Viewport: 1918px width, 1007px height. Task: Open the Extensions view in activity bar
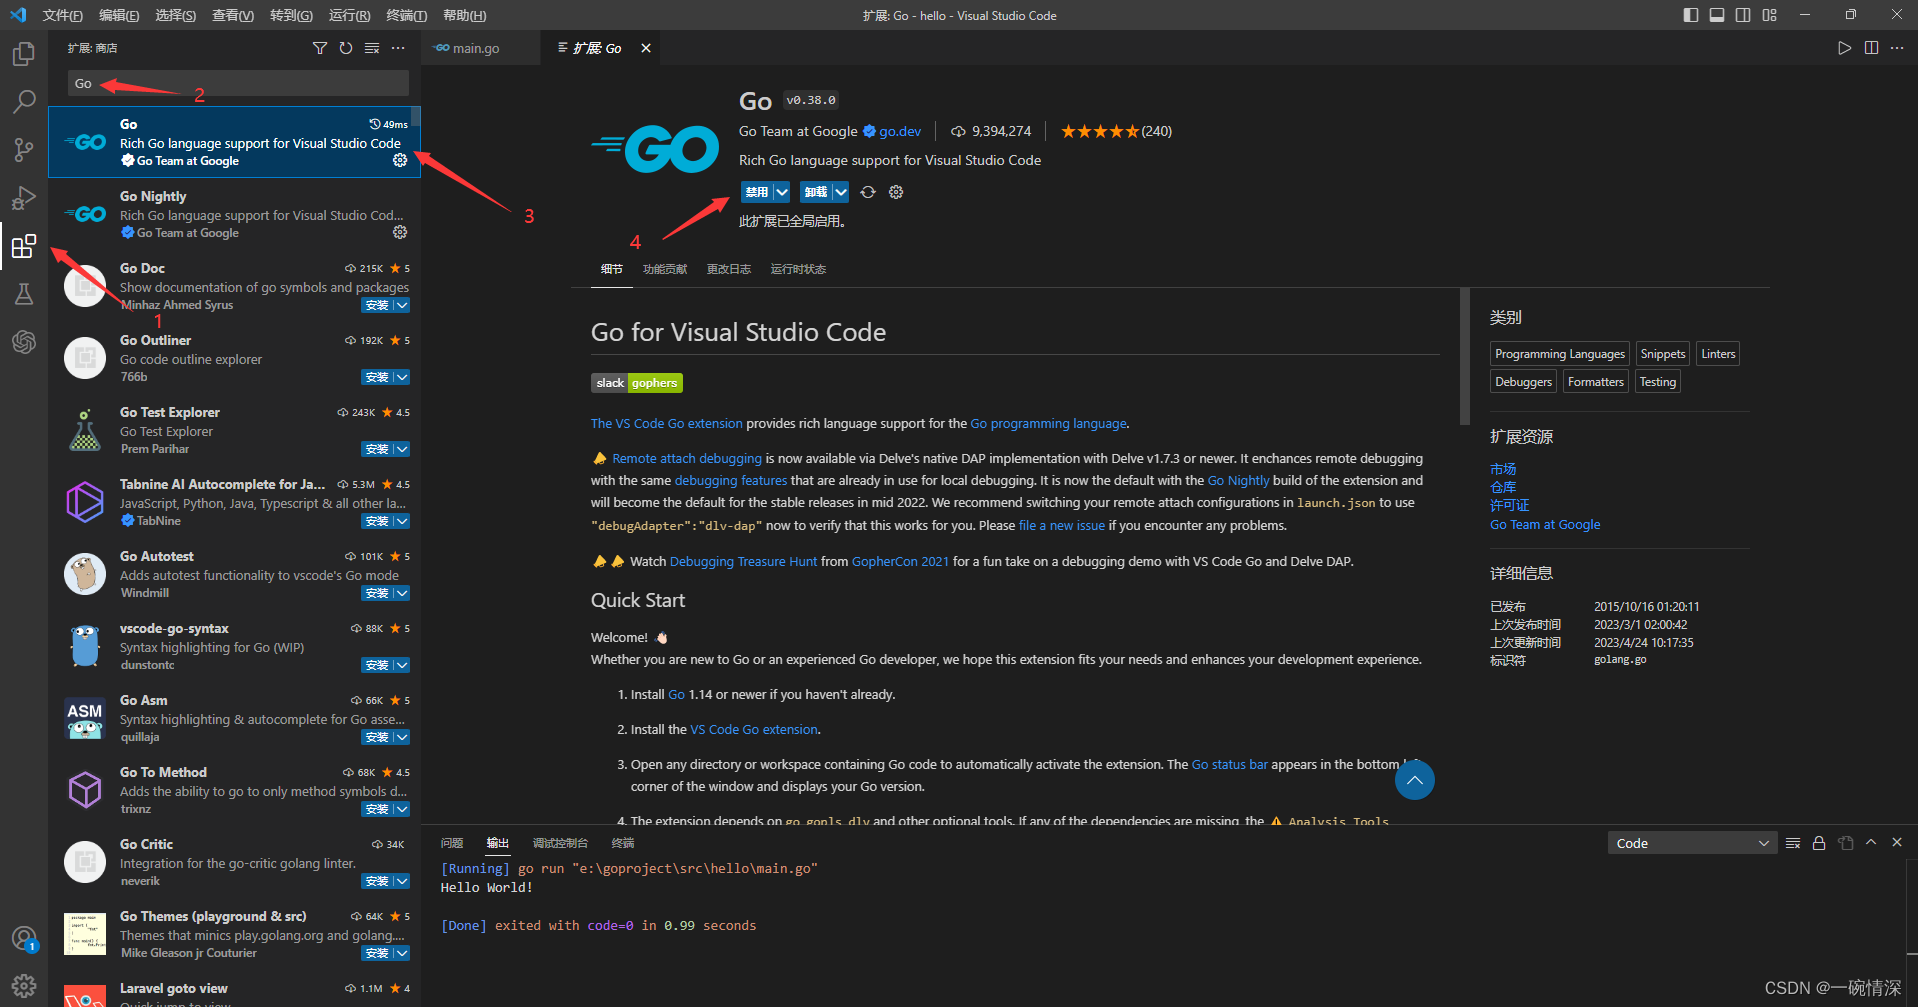coord(24,246)
